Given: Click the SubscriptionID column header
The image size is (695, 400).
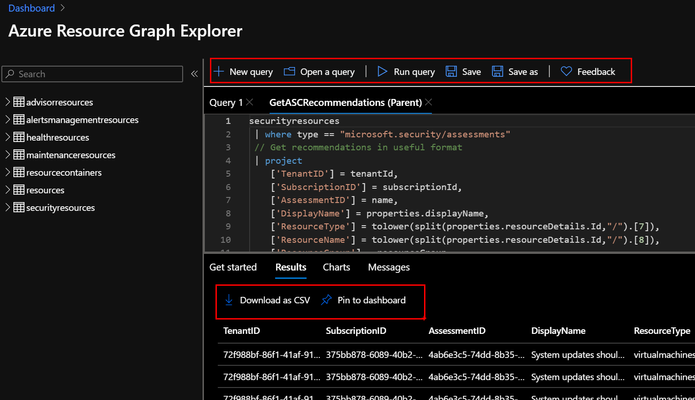Looking at the screenshot, I should [x=356, y=331].
